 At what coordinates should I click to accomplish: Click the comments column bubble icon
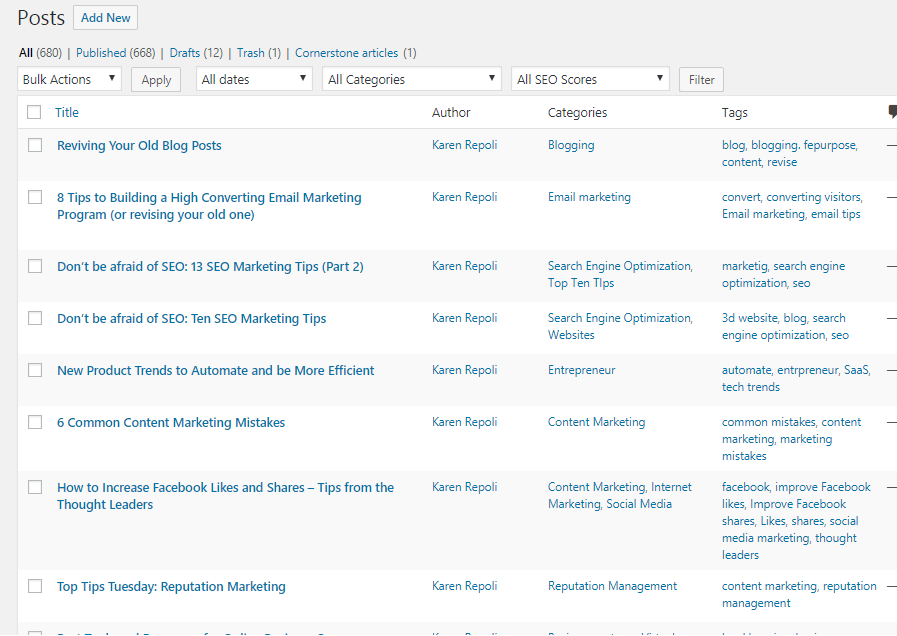tap(891, 112)
